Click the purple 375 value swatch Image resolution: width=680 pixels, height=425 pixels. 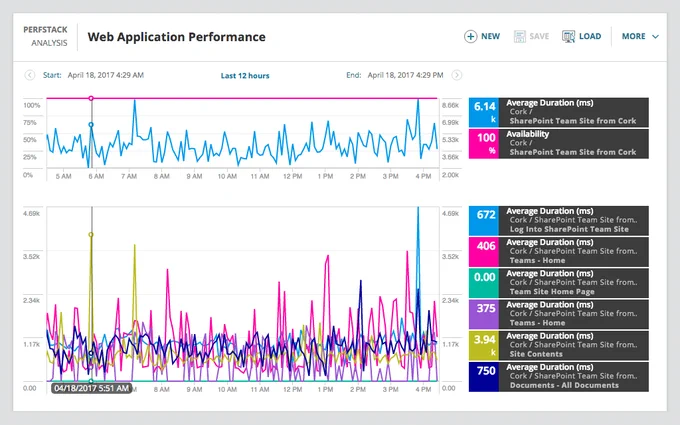[484, 314]
